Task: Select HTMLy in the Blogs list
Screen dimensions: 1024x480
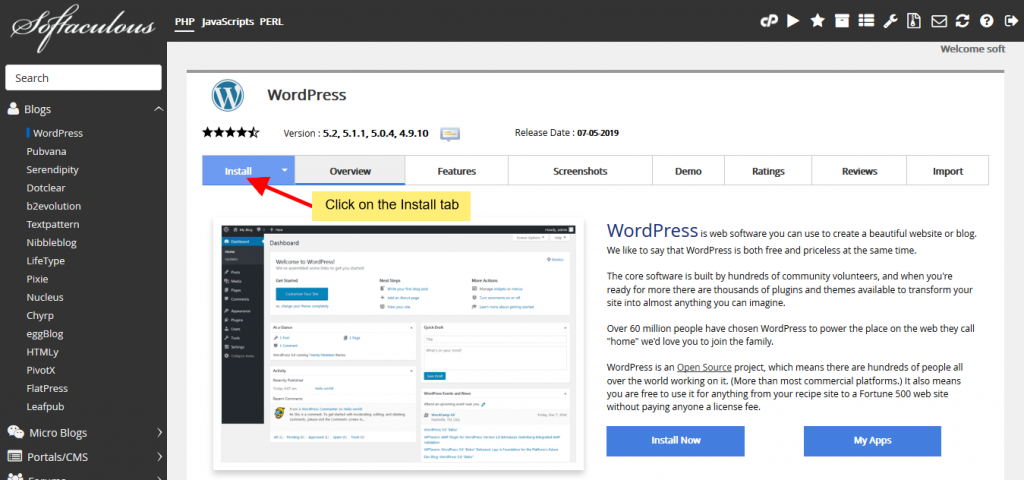Action: (x=42, y=352)
